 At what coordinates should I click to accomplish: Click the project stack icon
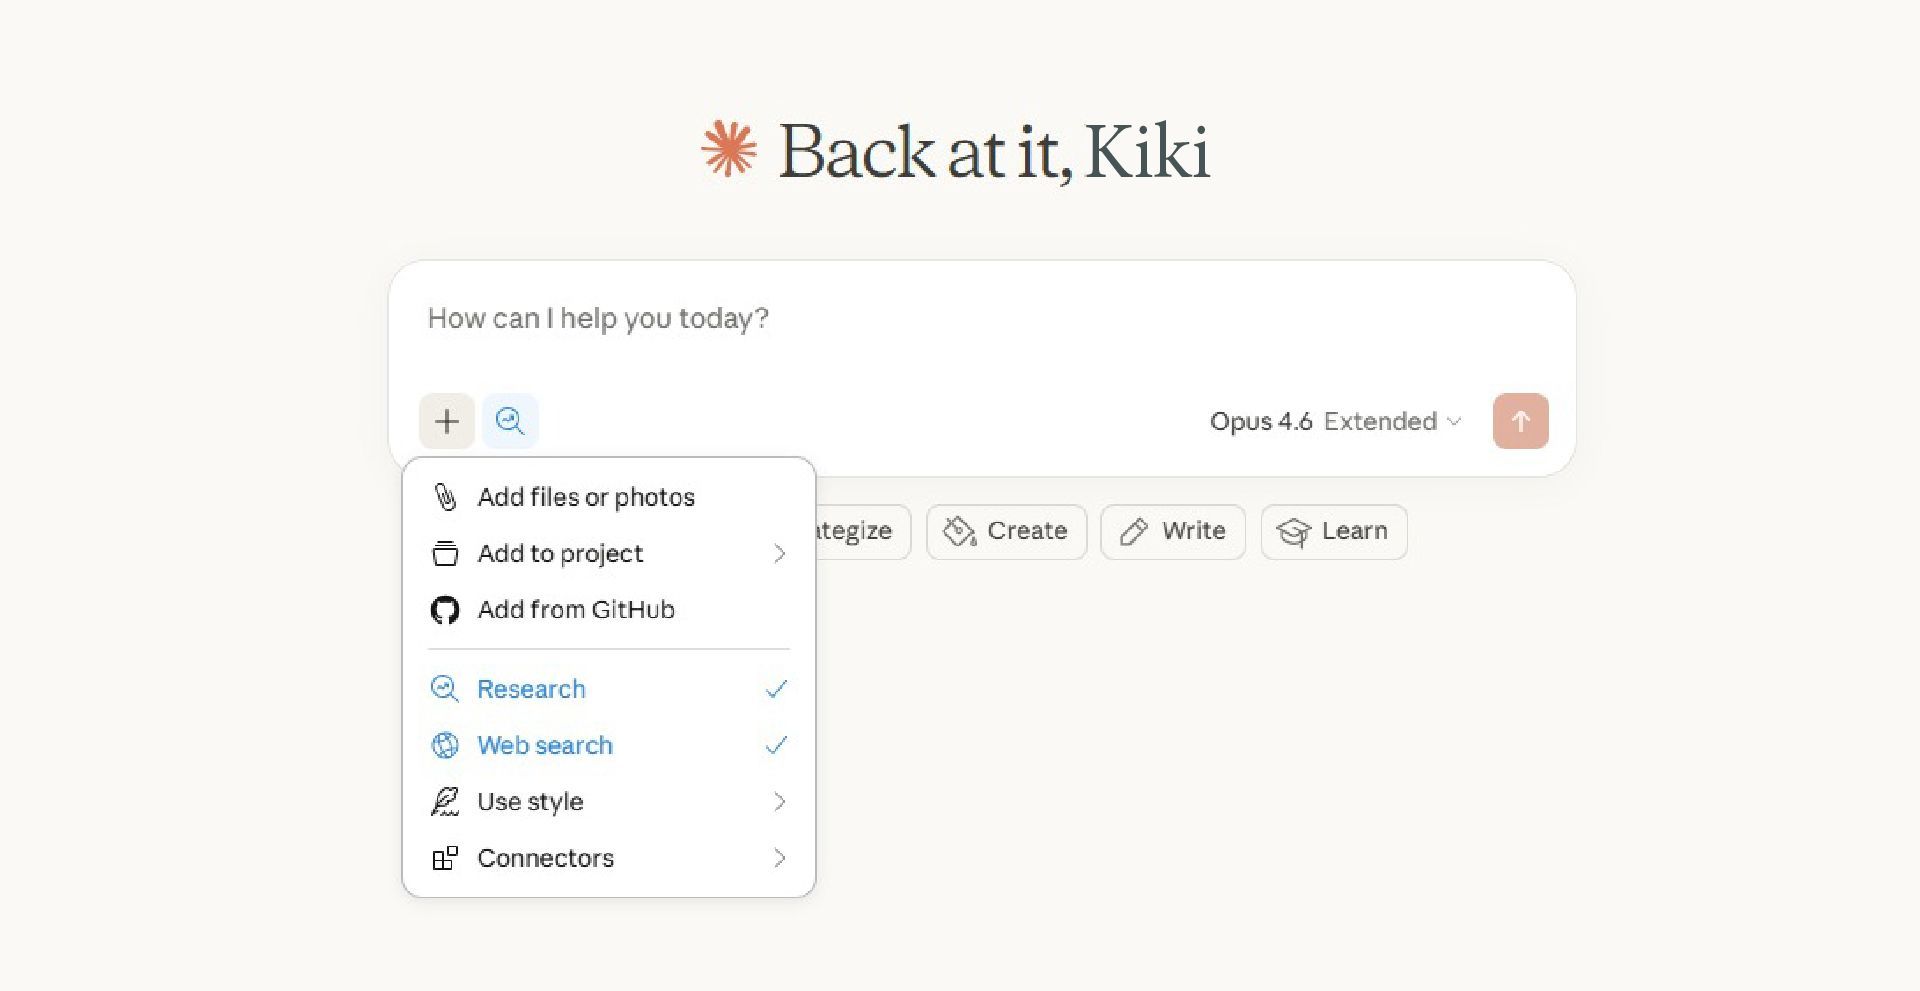(445, 553)
